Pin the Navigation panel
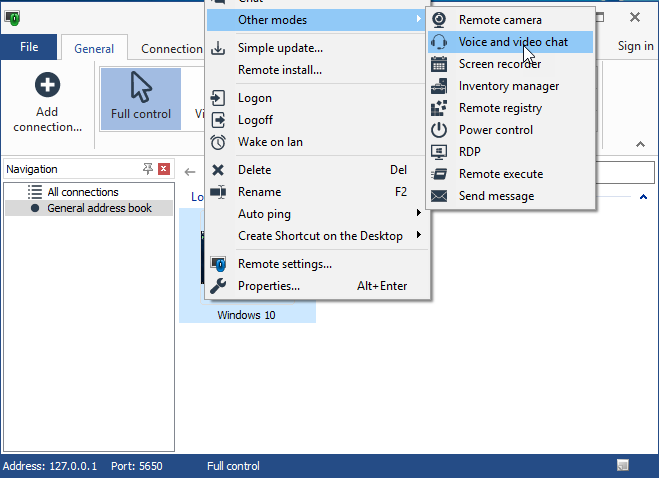The width and height of the screenshot is (659, 478). [148, 169]
